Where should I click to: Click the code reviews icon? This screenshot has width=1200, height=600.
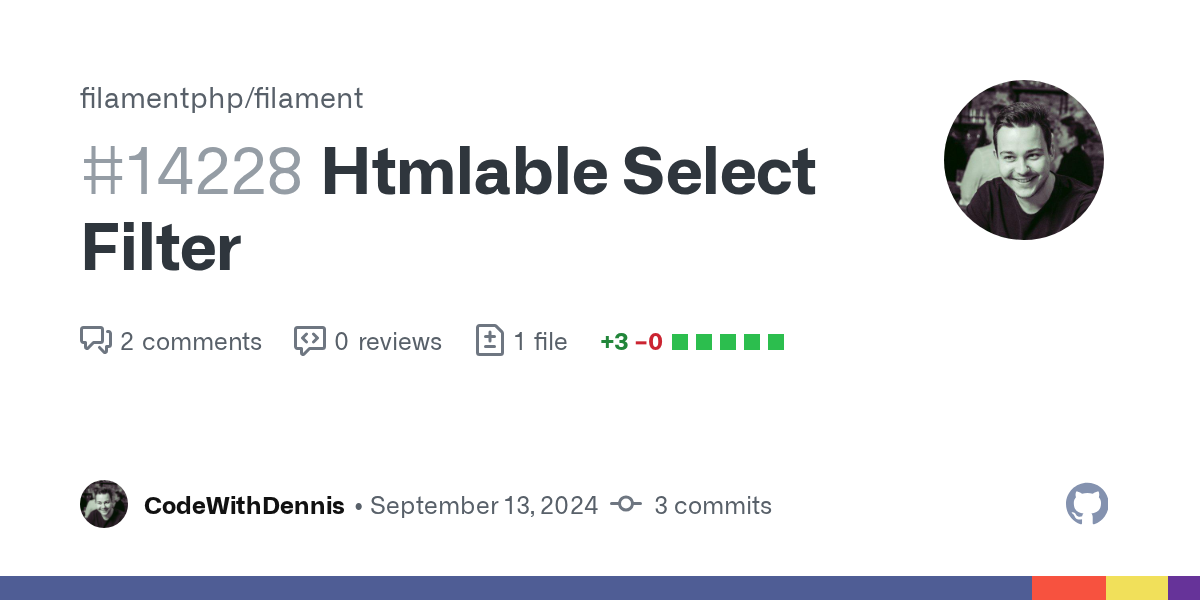click(310, 341)
